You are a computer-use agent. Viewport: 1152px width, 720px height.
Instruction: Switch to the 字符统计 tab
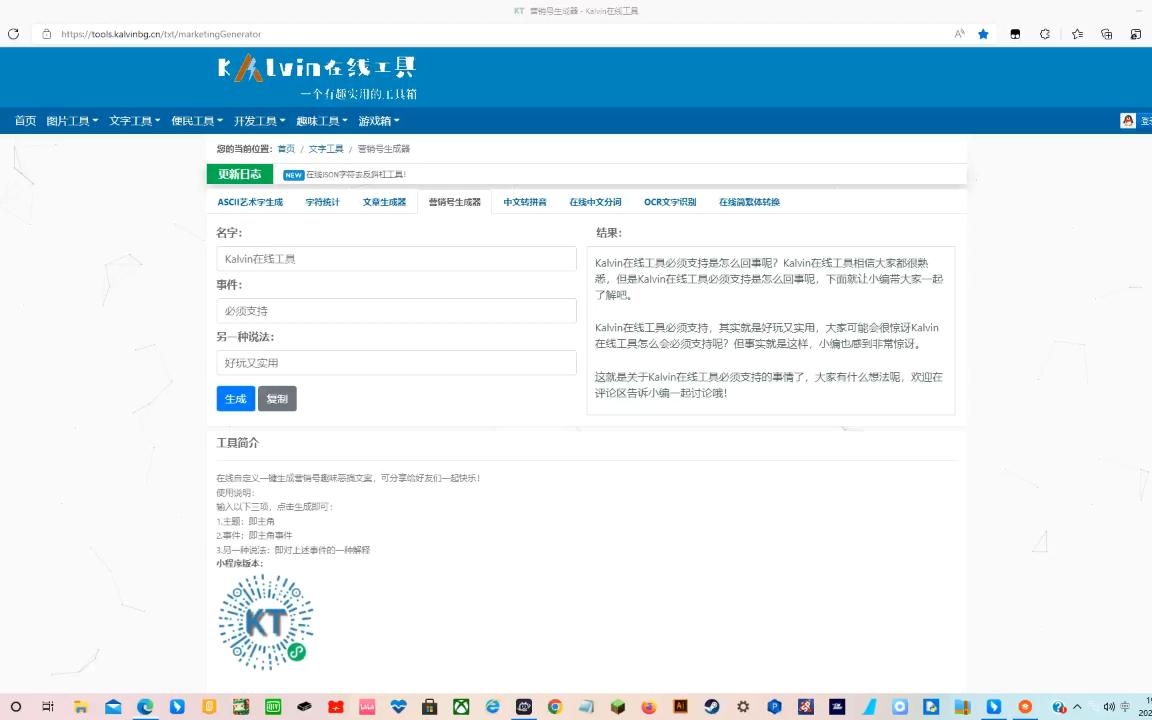[x=323, y=202]
